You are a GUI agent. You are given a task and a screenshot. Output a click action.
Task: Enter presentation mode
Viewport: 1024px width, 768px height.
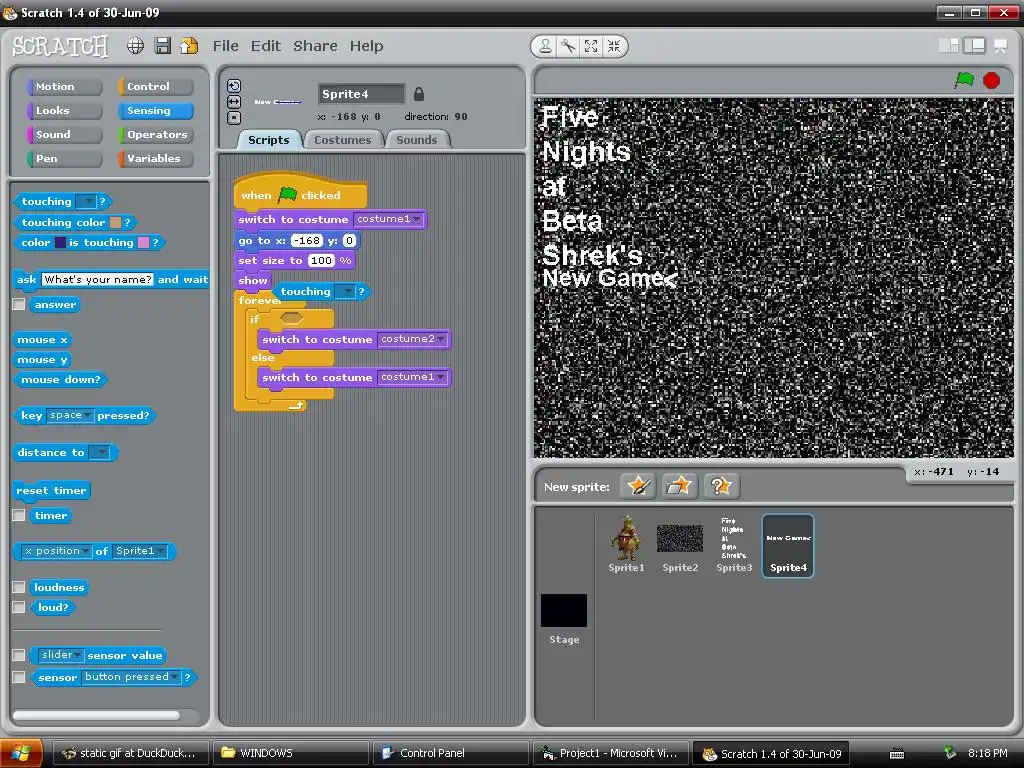(1000, 46)
